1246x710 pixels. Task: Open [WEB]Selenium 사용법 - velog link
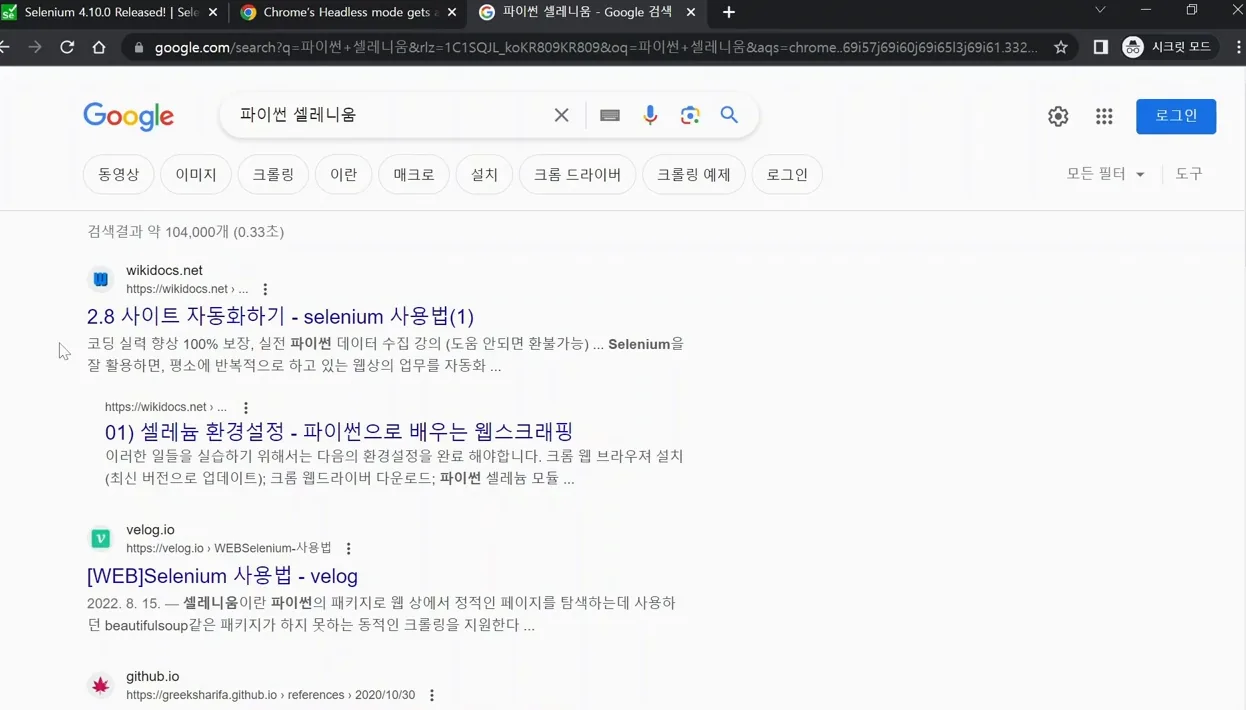(222, 576)
